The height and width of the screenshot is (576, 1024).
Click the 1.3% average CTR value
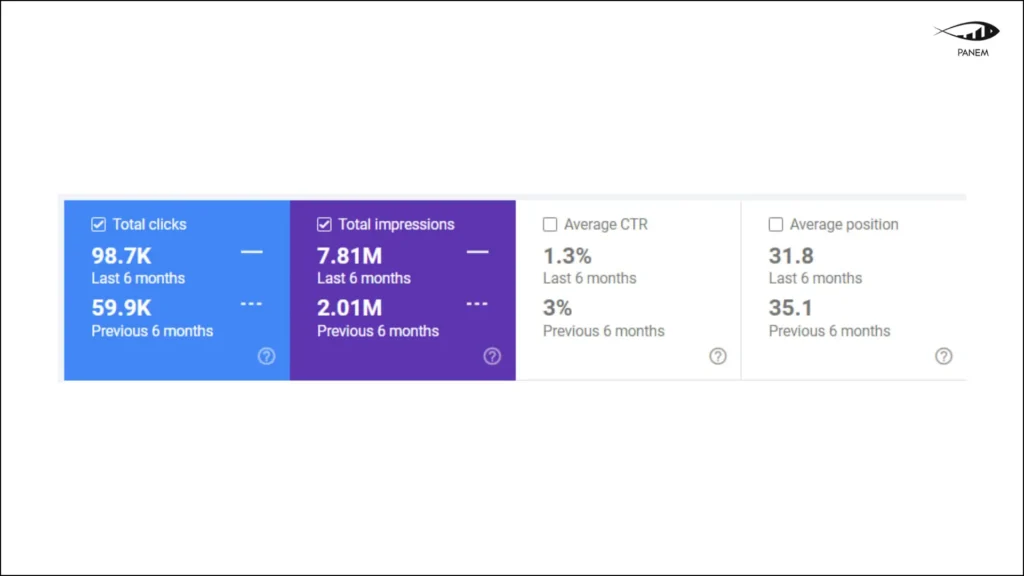(x=567, y=256)
